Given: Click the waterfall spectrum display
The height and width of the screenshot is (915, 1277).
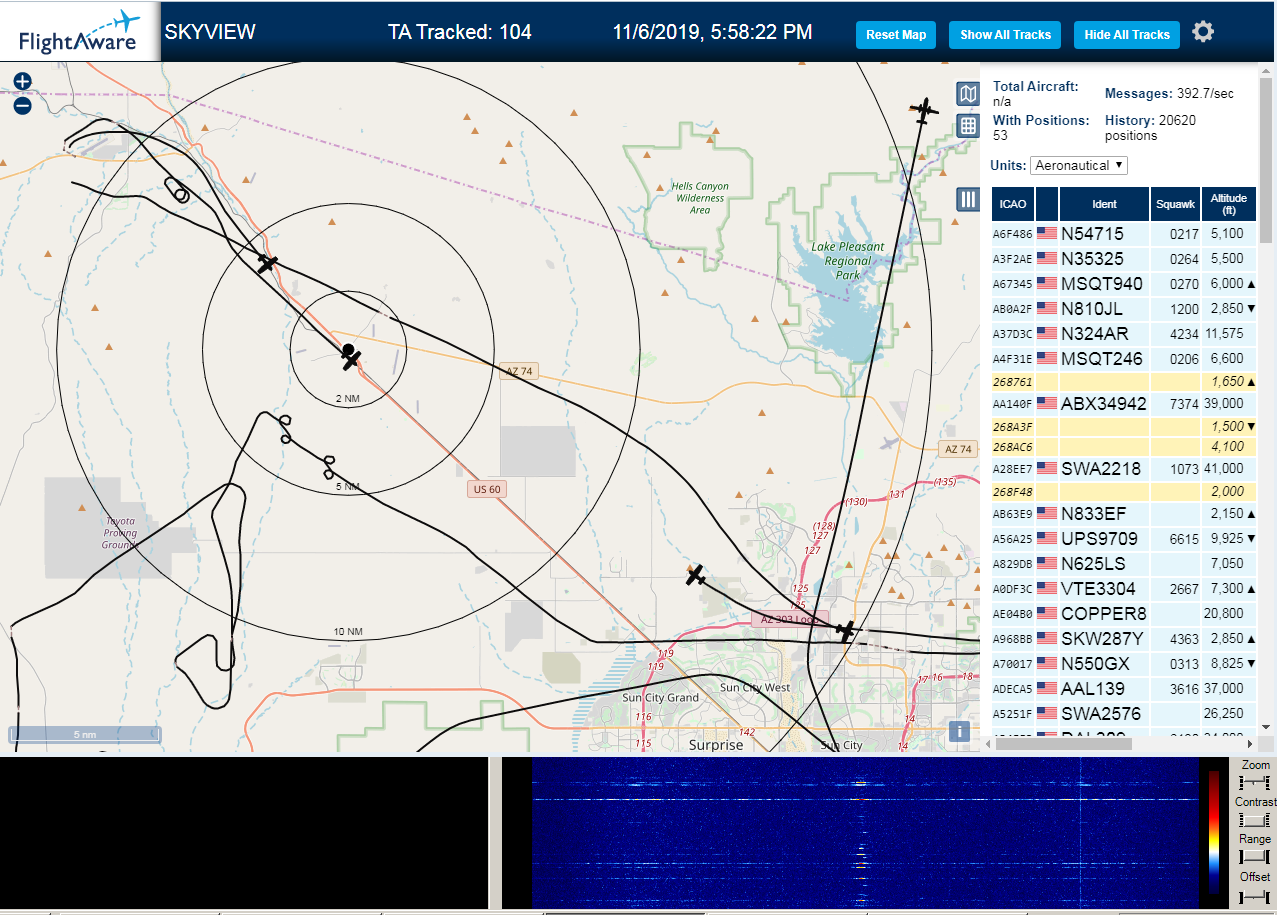Looking at the screenshot, I should (865, 832).
